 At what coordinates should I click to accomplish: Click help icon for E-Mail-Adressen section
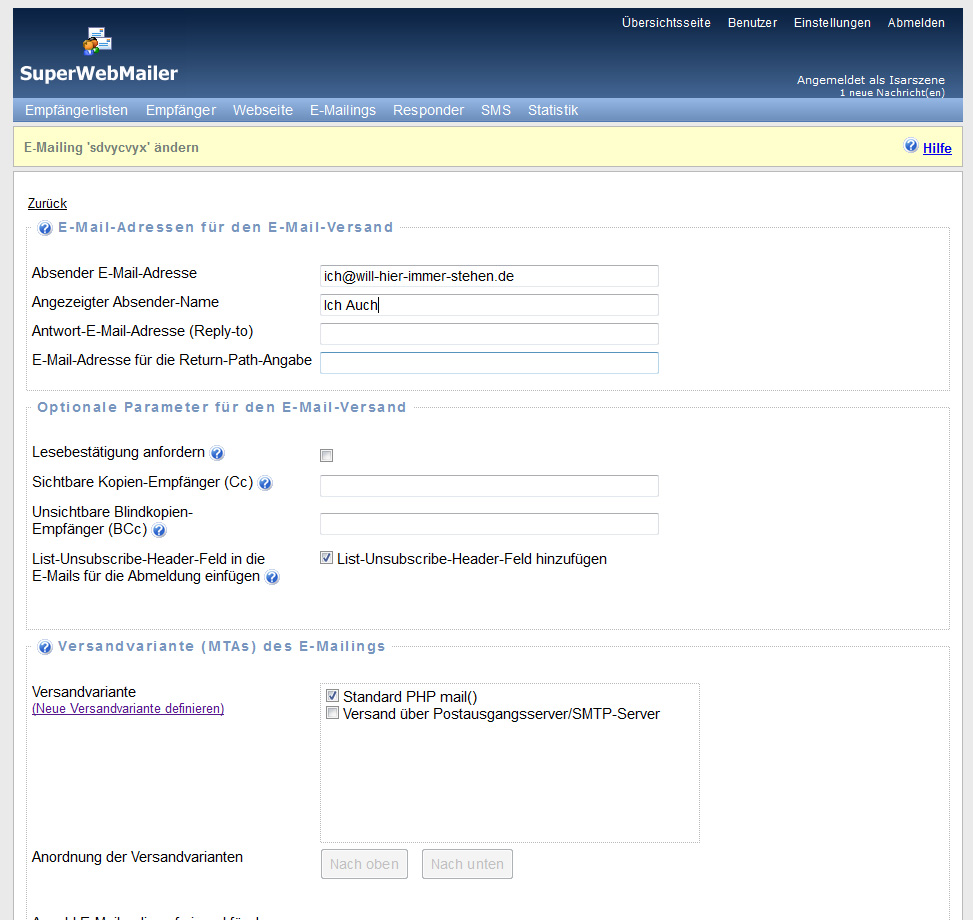(x=45, y=228)
